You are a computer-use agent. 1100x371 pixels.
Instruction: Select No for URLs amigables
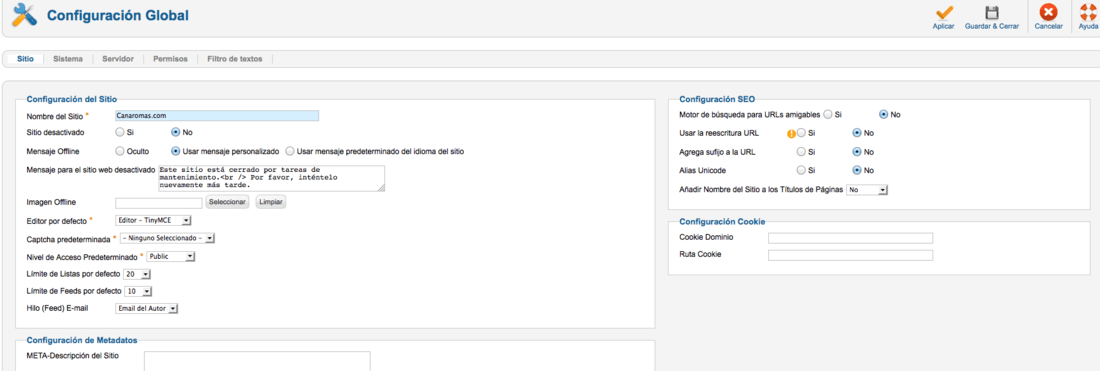tap(884, 114)
